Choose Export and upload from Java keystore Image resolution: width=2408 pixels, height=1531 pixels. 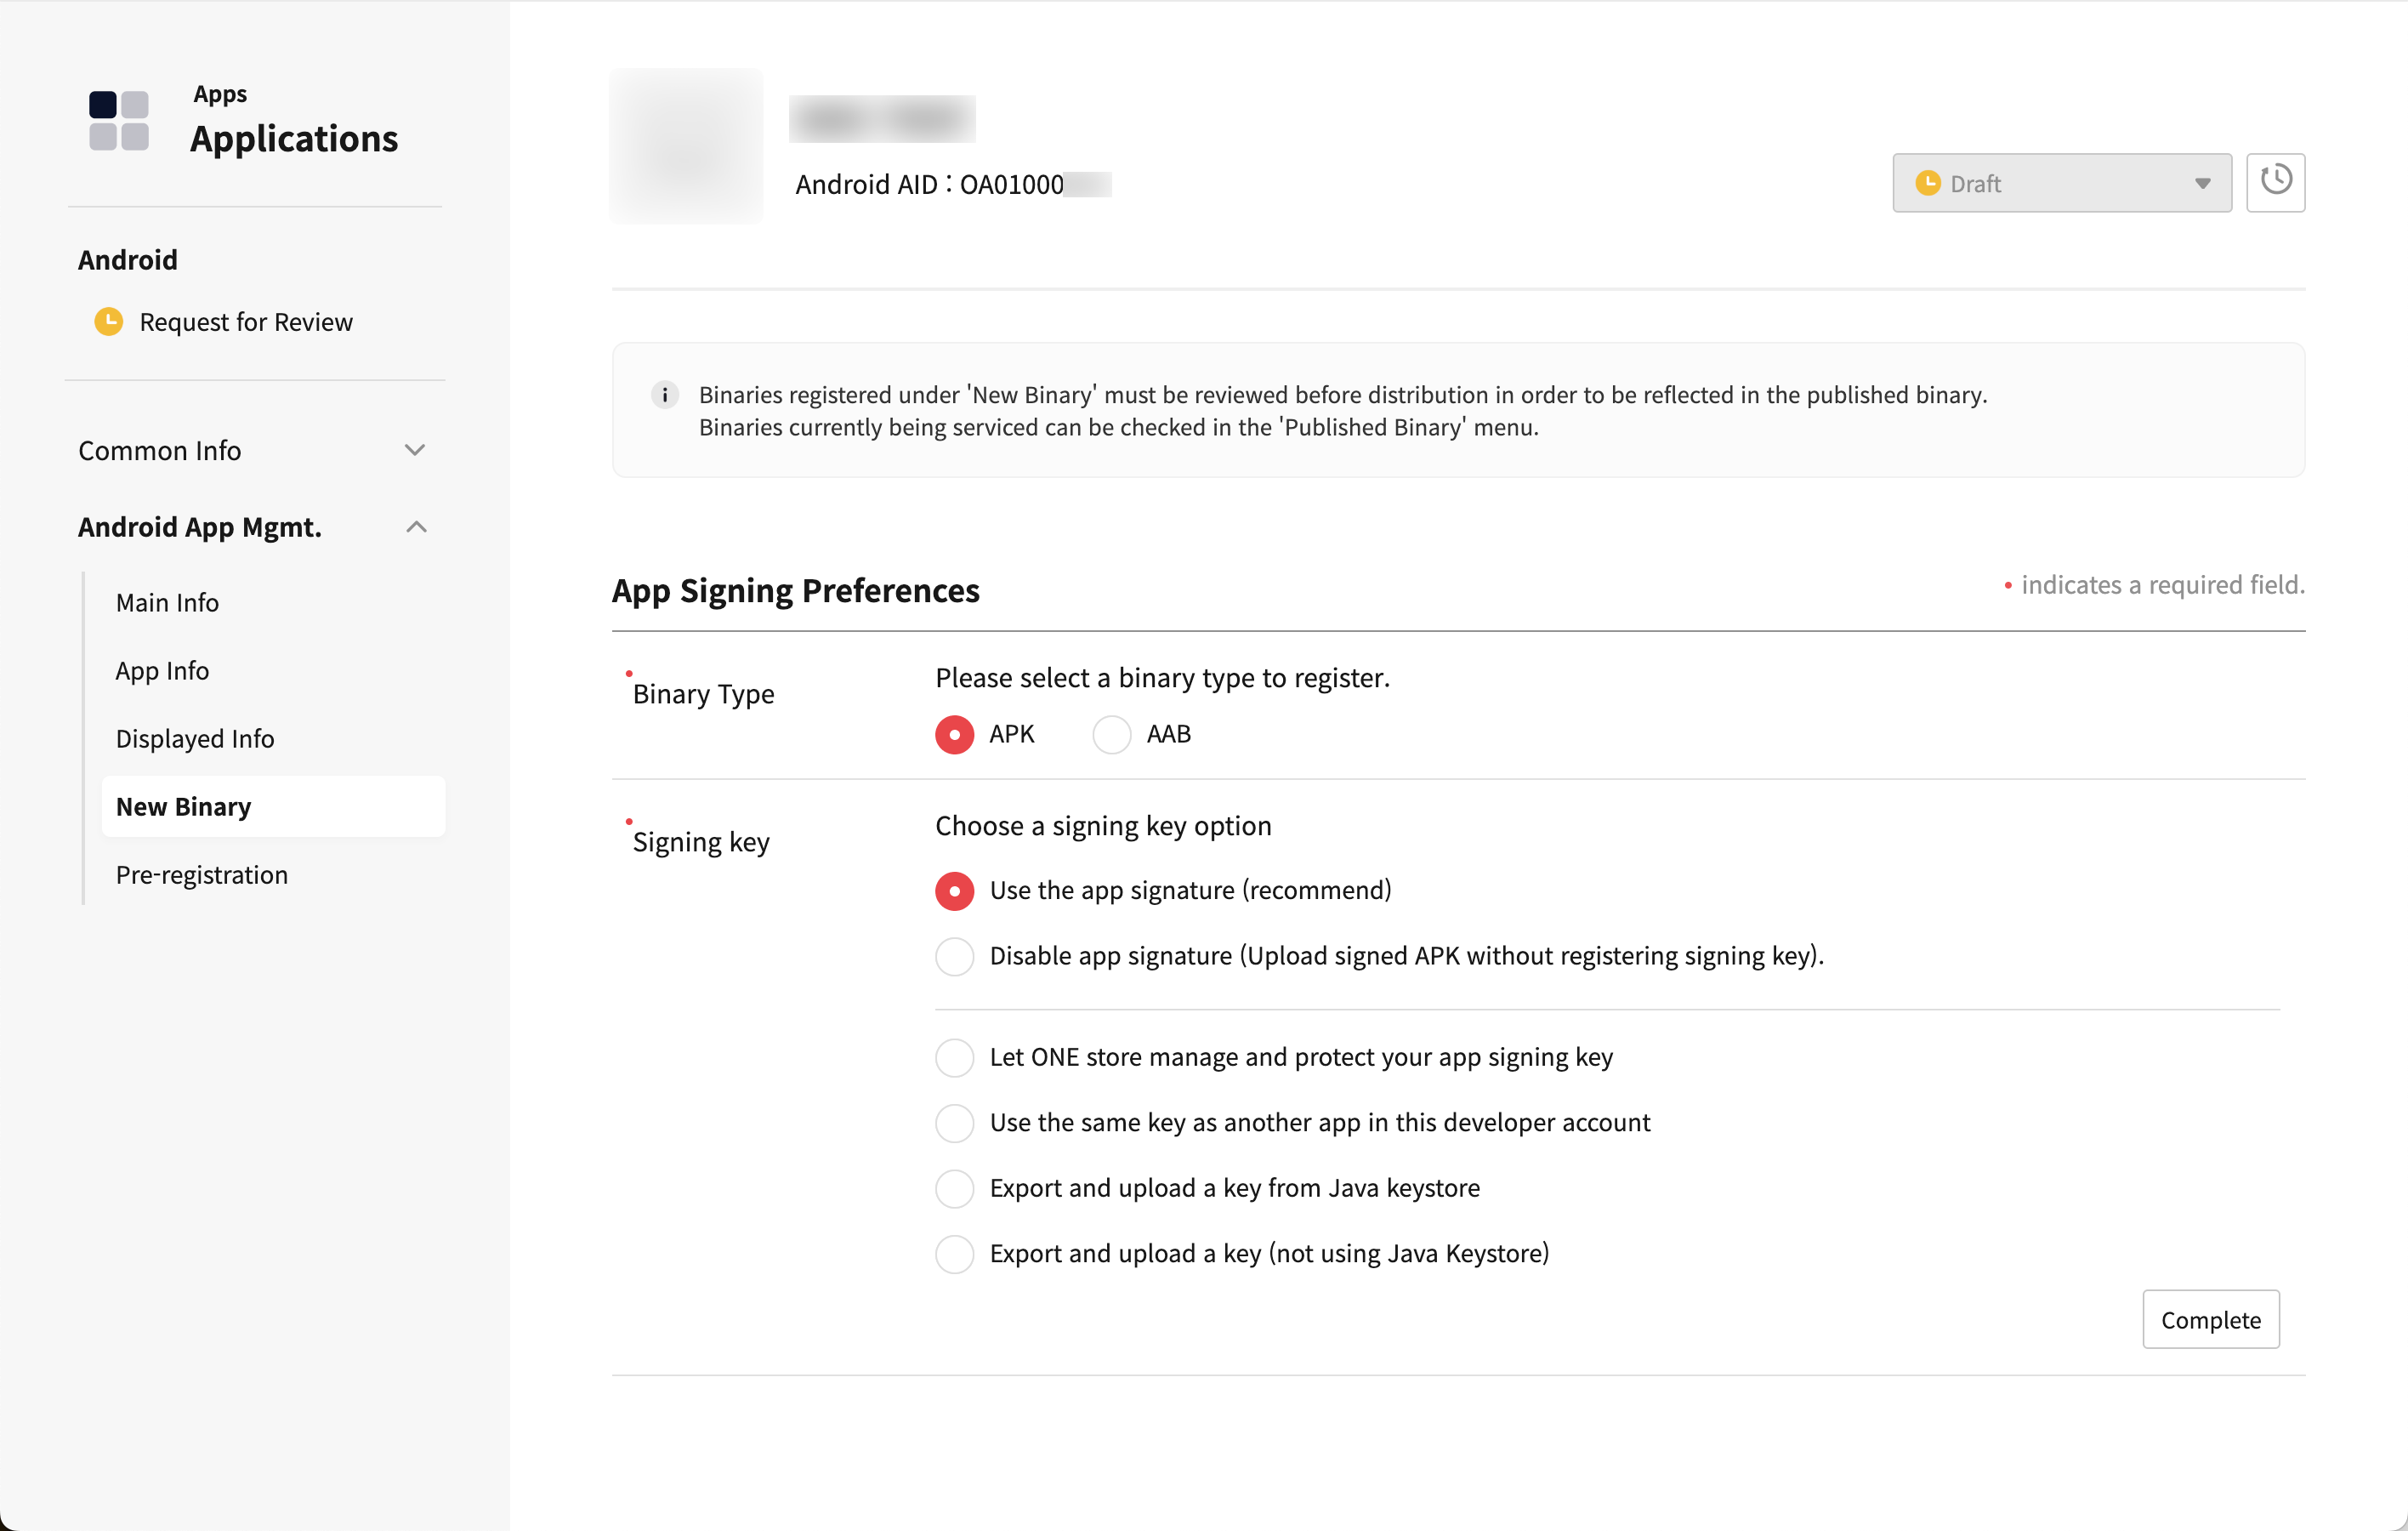pos(955,1189)
